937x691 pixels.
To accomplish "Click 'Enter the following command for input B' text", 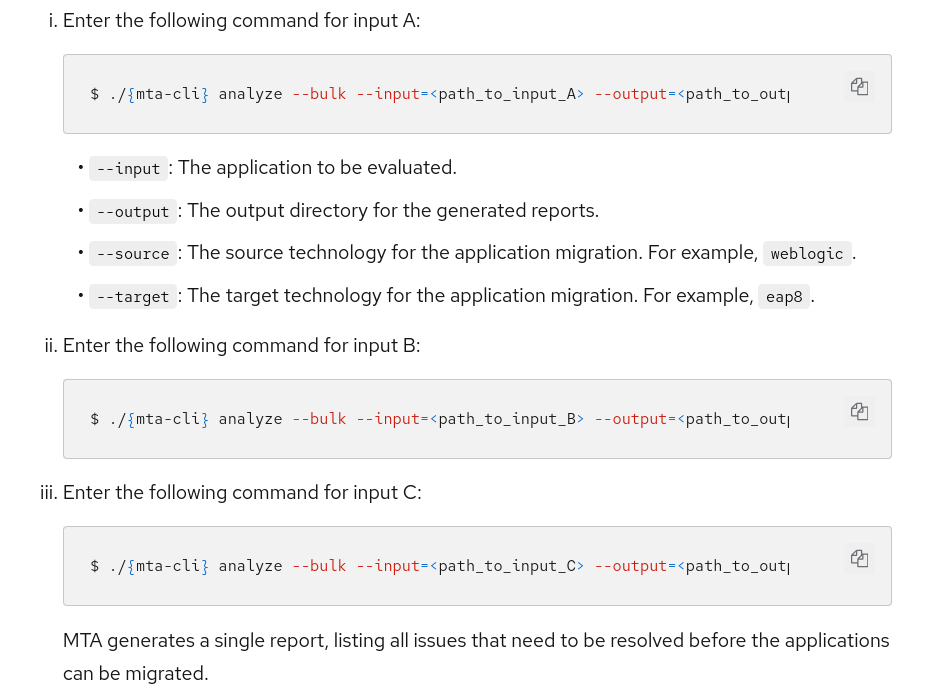I will [x=241, y=346].
